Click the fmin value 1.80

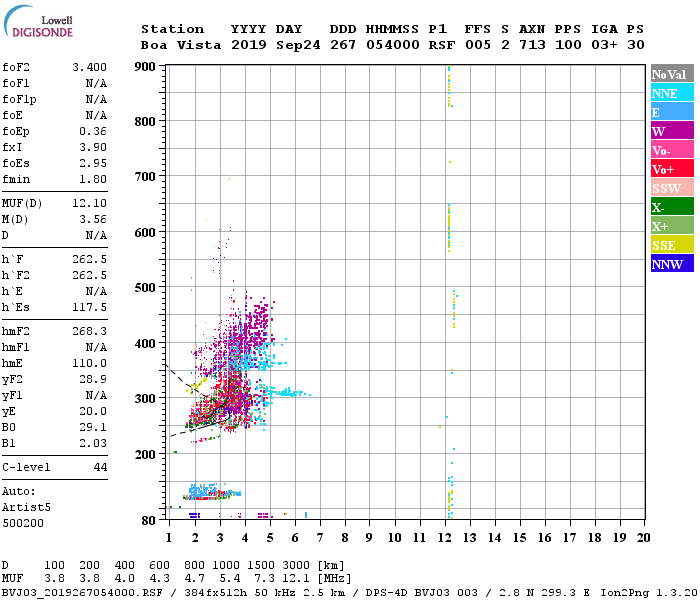93,179
